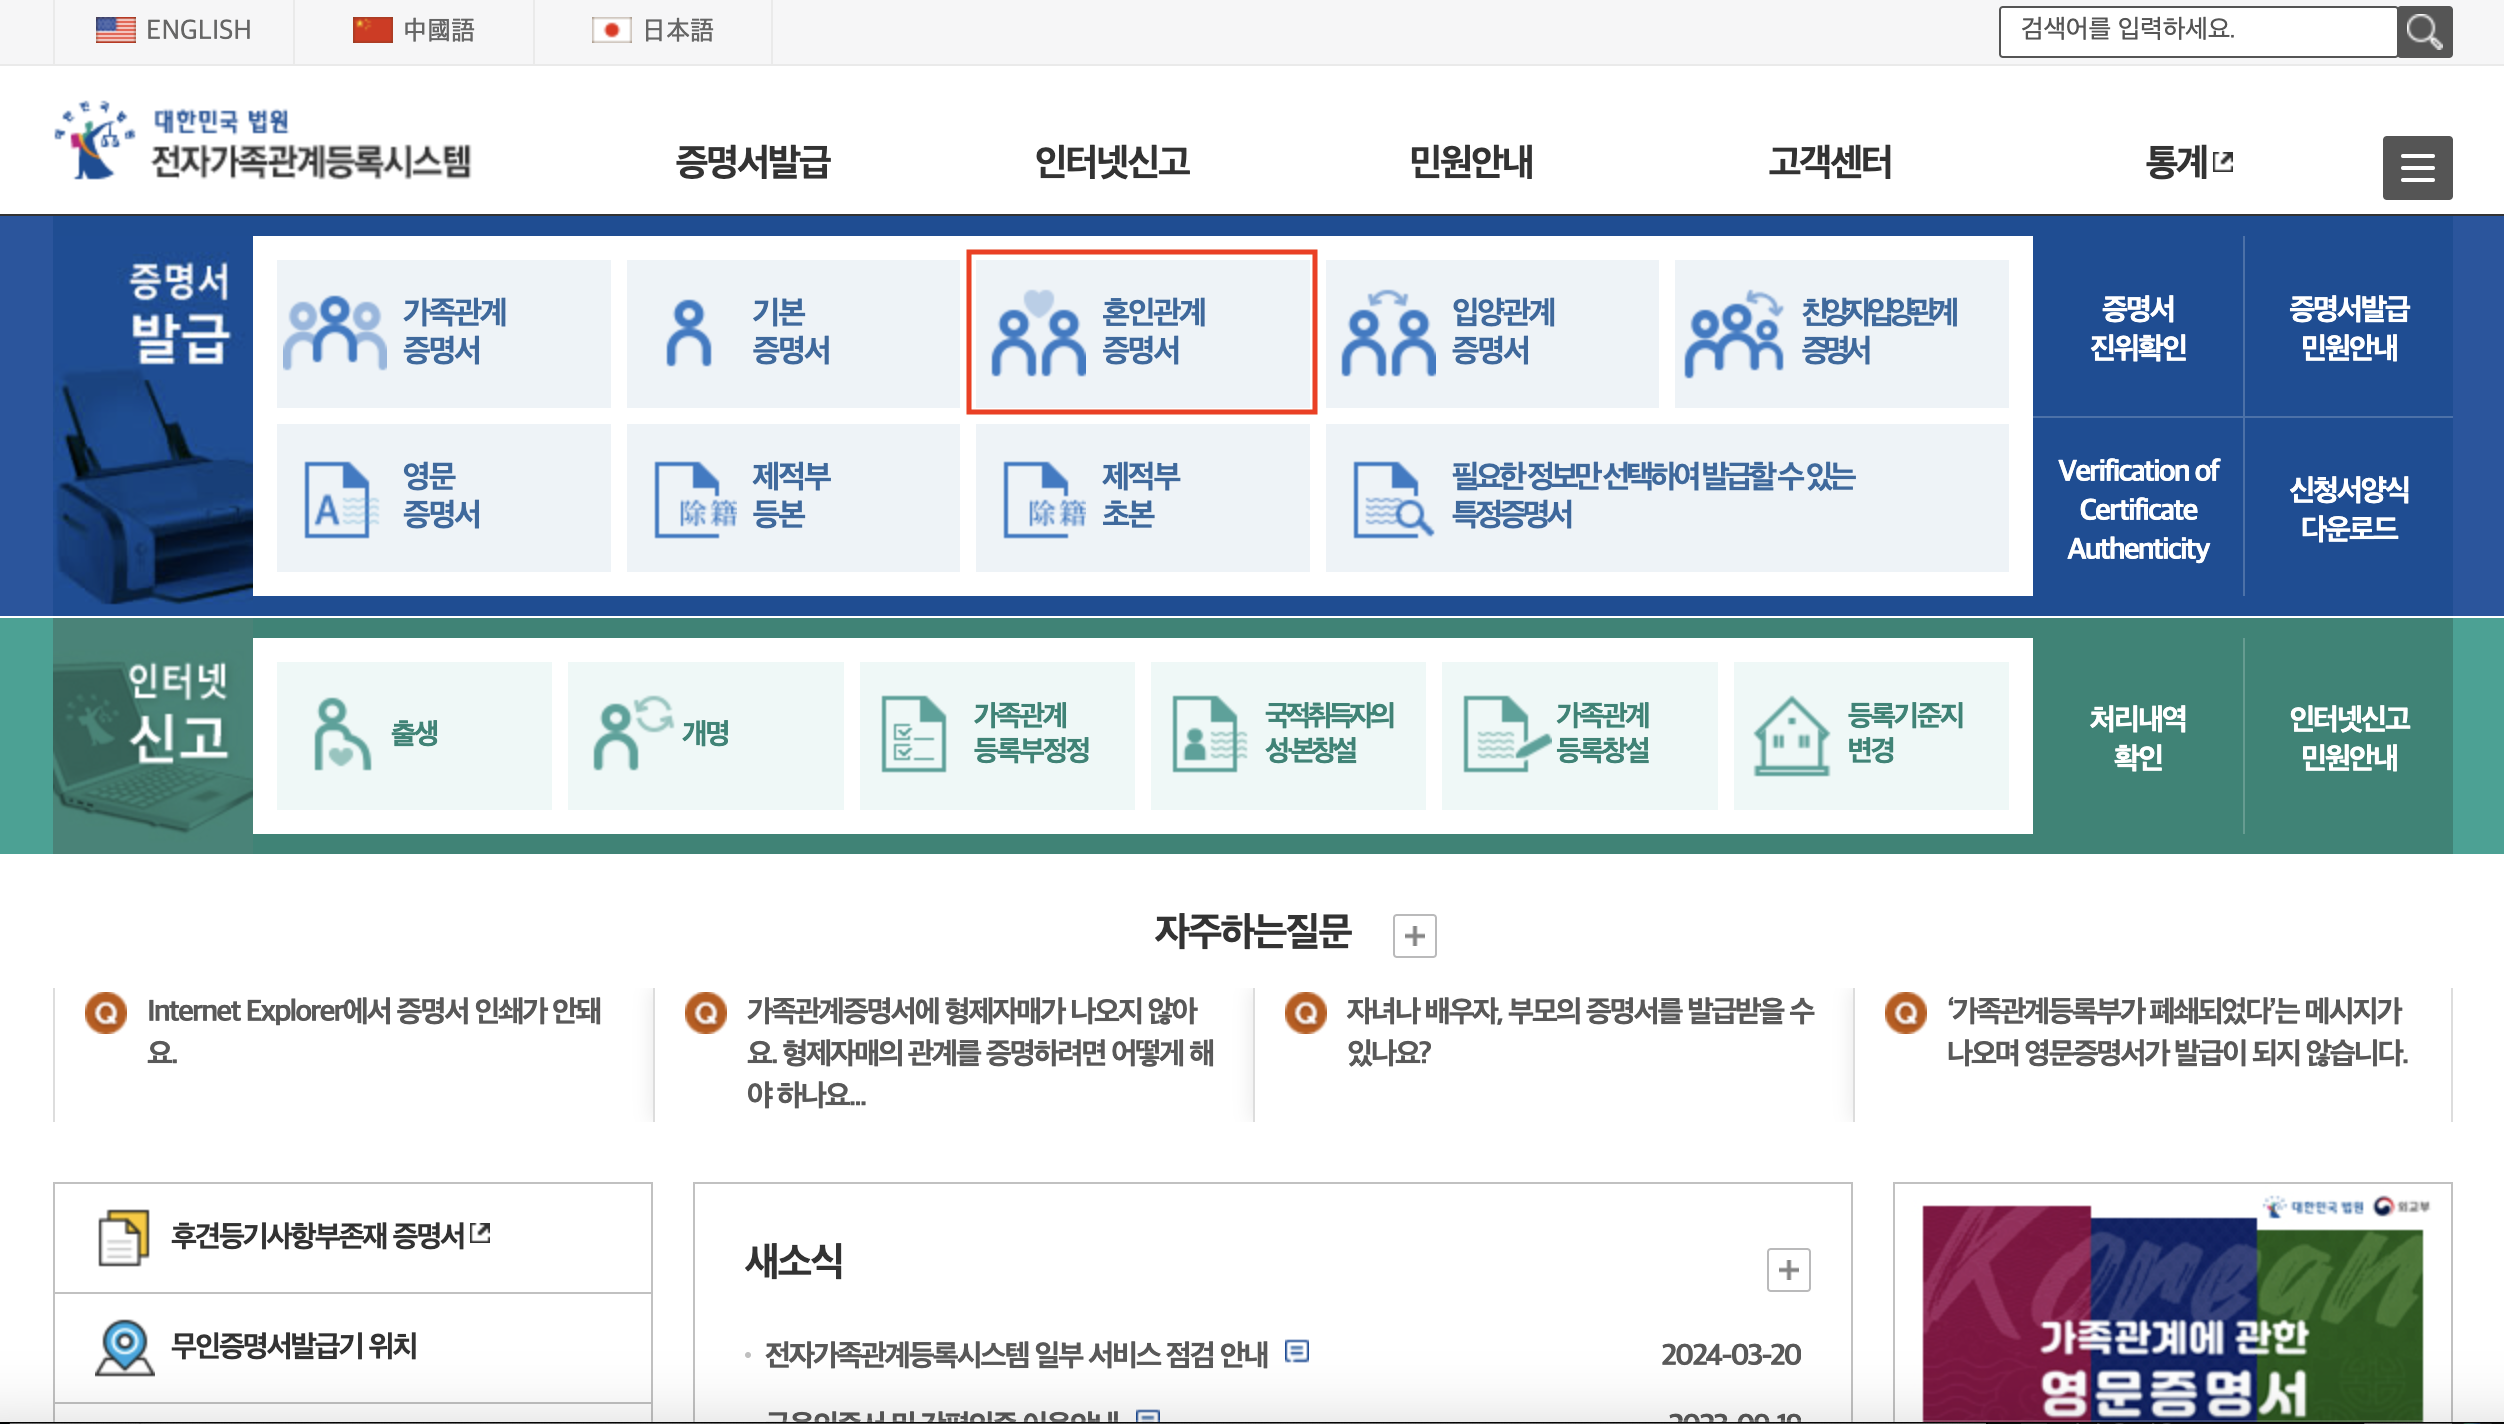
Task: Open the hamburger menu
Action: (2418, 166)
